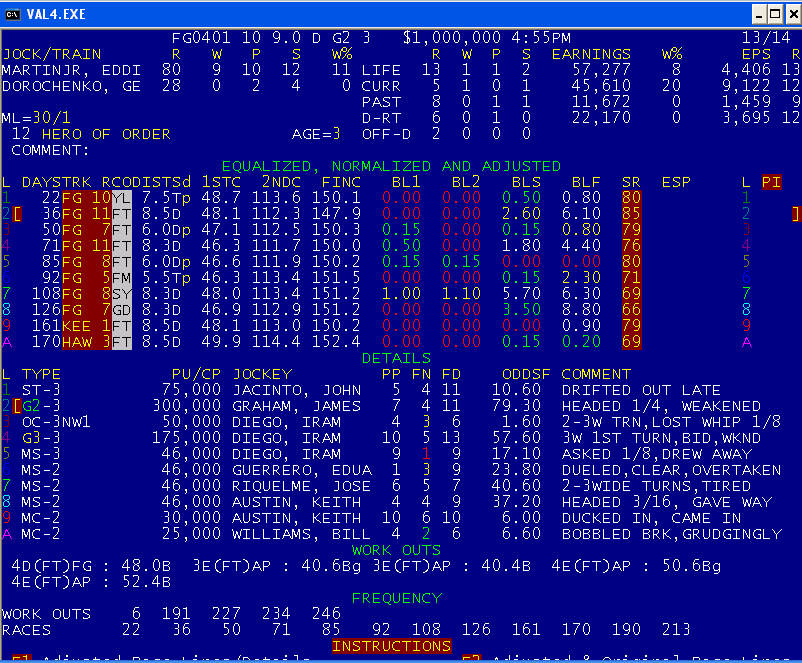Select horse name HERO OF ORDER
Image resolution: width=802 pixels, height=663 pixels.
(x=106, y=134)
